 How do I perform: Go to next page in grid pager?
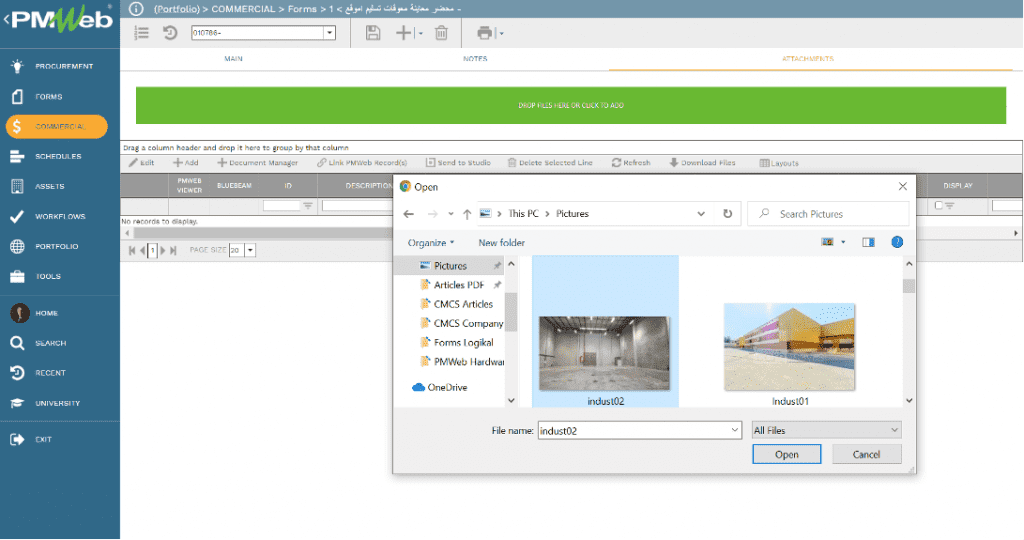pyautogui.click(x=163, y=250)
